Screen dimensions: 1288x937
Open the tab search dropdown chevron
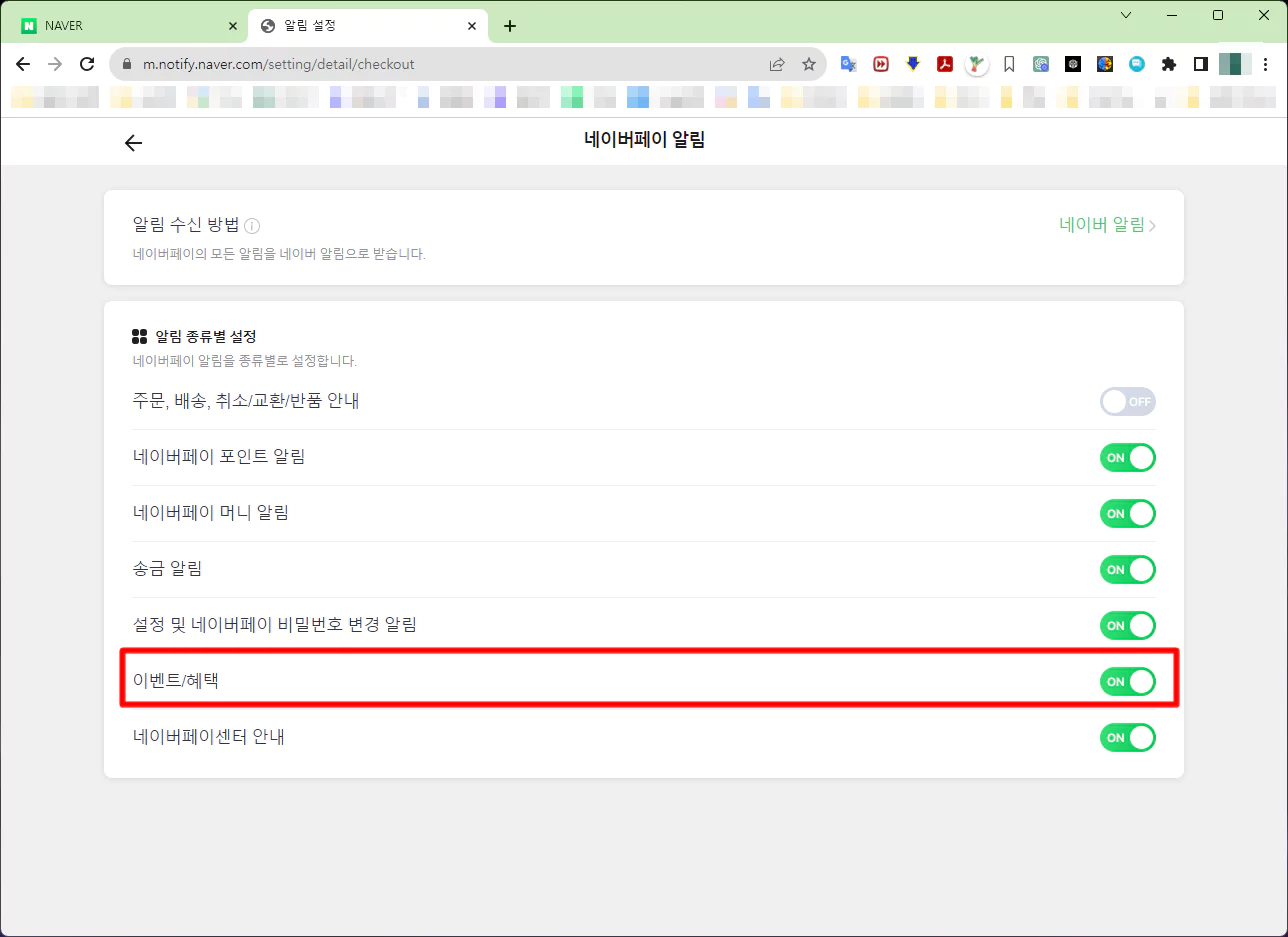(x=1126, y=15)
